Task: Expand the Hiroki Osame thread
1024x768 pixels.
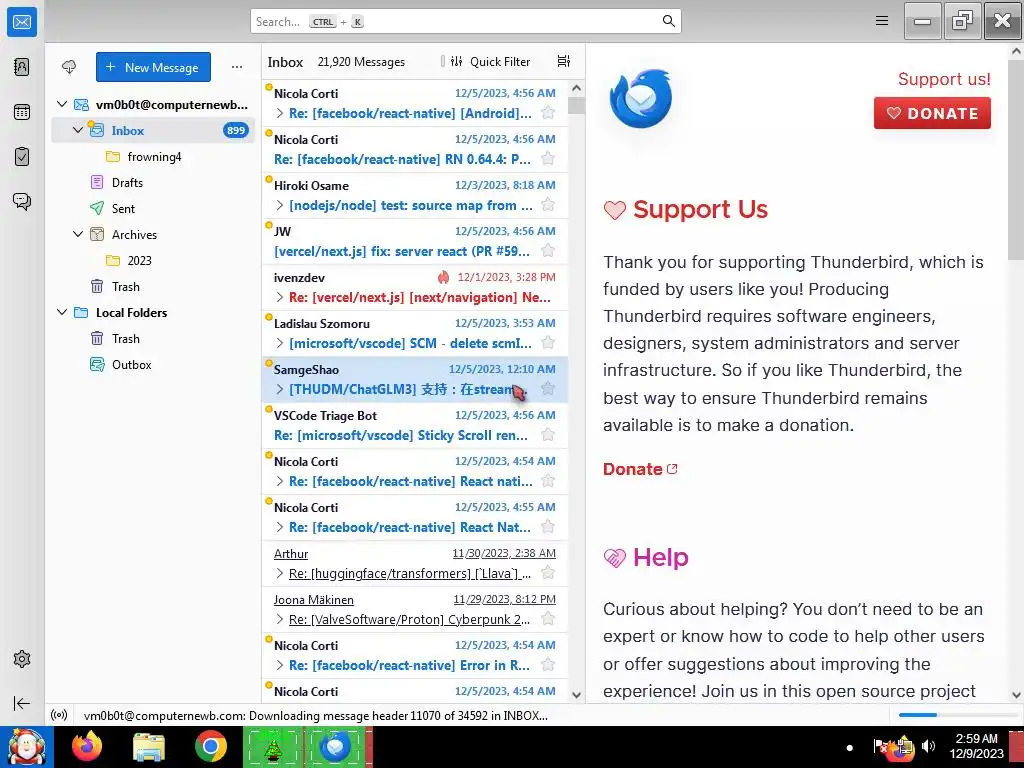Action: point(280,205)
